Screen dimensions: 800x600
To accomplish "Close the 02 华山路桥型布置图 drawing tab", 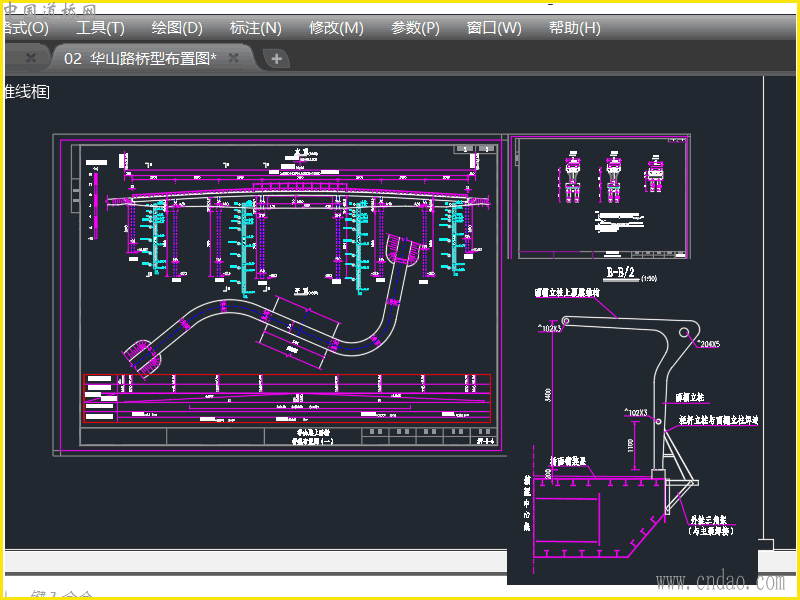I will click(x=234, y=58).
